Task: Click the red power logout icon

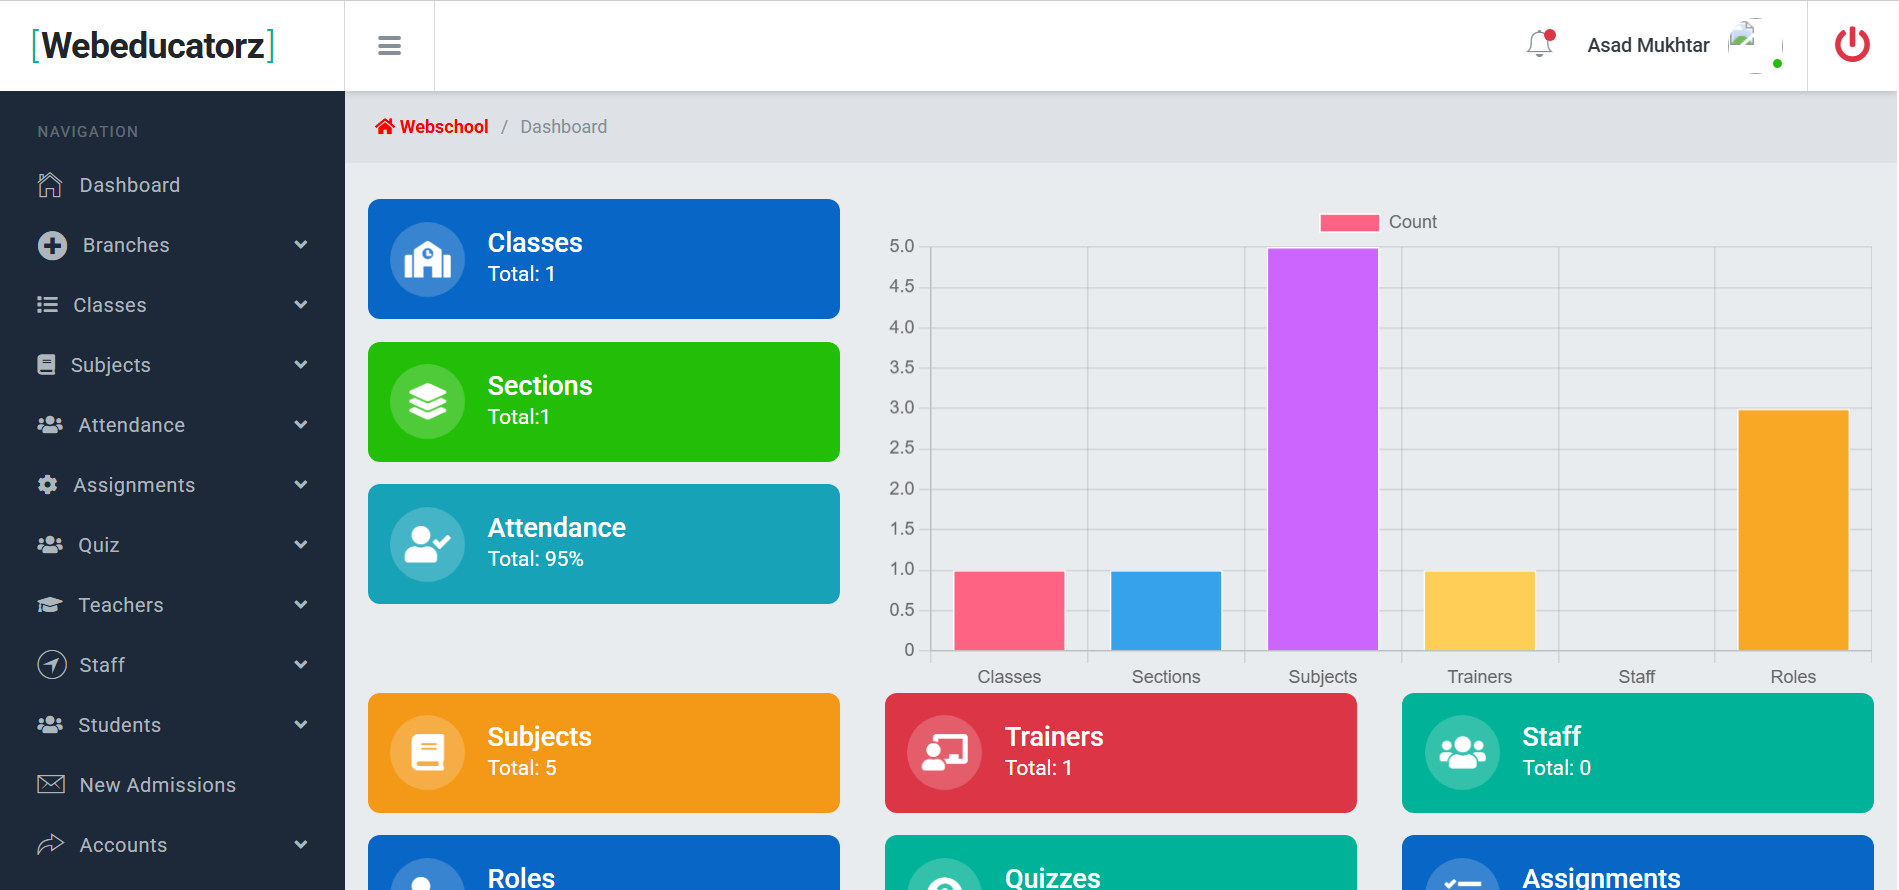Action: tap(1852, 45)
